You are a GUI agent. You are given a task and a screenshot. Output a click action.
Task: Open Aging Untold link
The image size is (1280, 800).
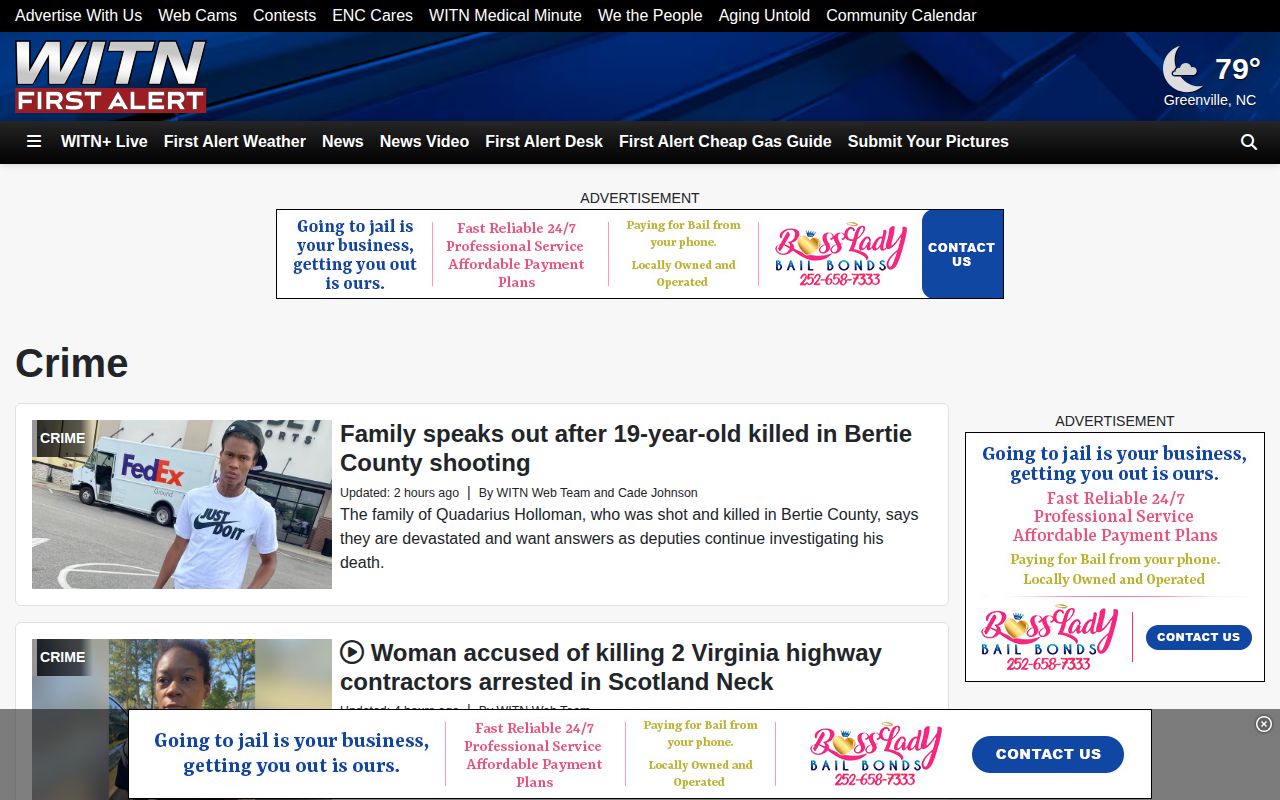click(764, 15)
